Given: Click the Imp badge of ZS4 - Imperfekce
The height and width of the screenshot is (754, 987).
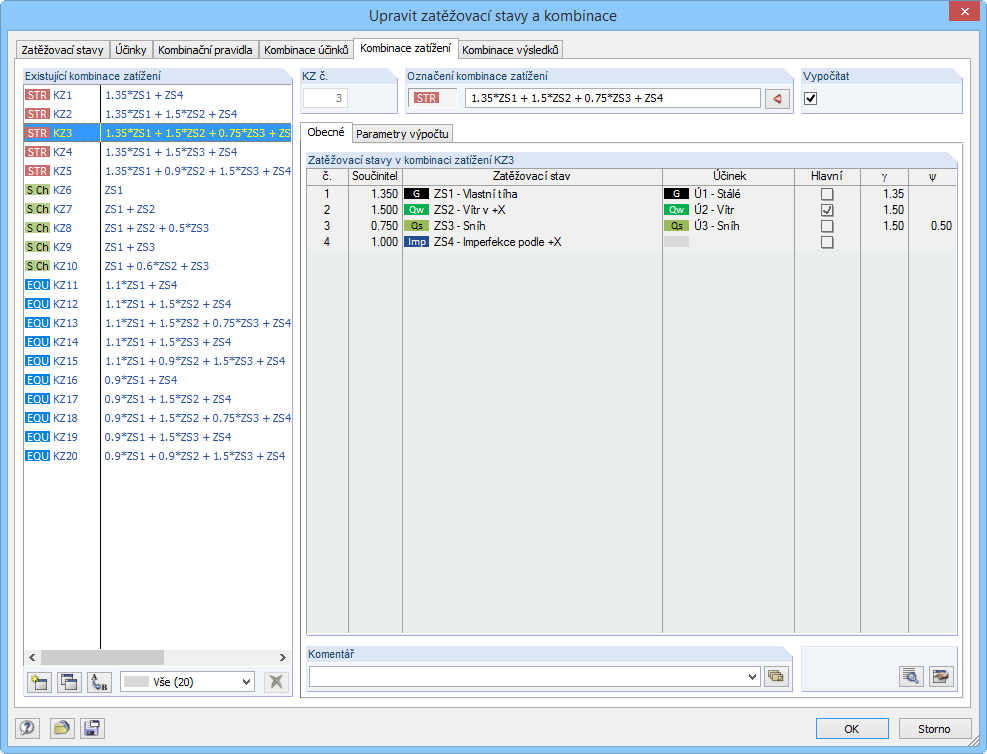Looking at the screenshot, I should click(416, 242).
